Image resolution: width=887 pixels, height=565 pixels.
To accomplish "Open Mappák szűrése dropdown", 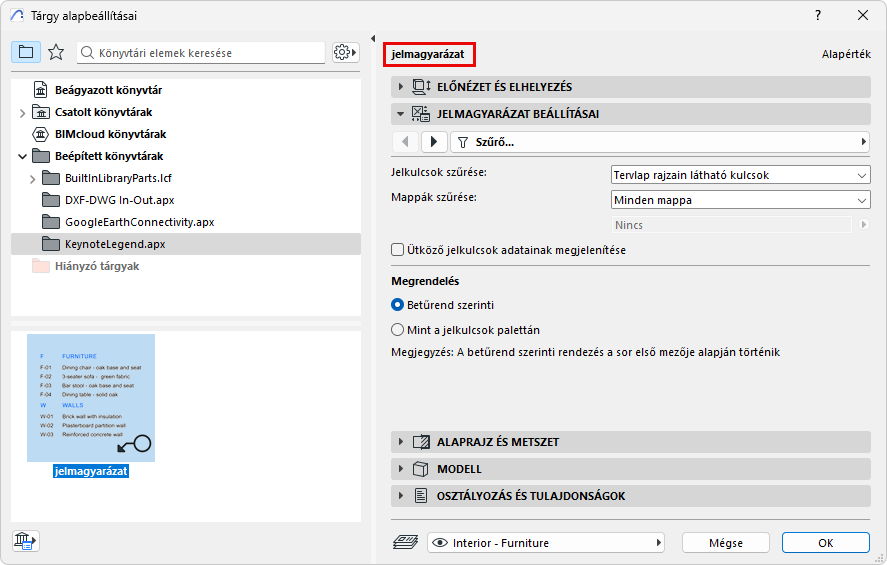I will [740, 200].
